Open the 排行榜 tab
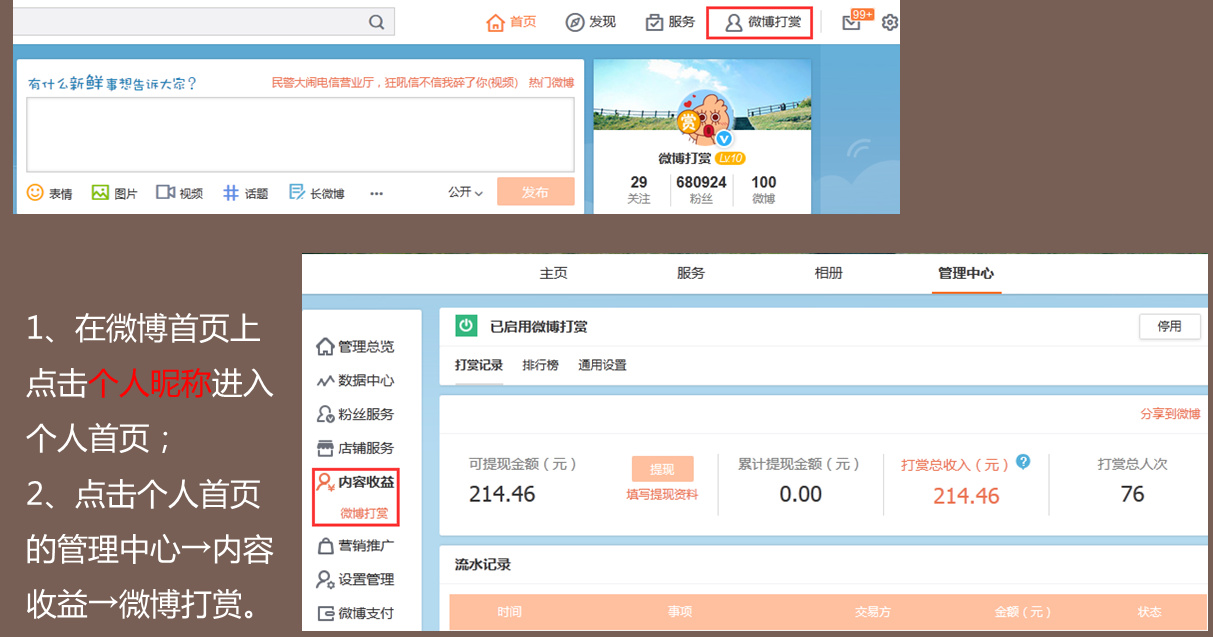This screenshot has width=1213, height=637. point(540,365)
